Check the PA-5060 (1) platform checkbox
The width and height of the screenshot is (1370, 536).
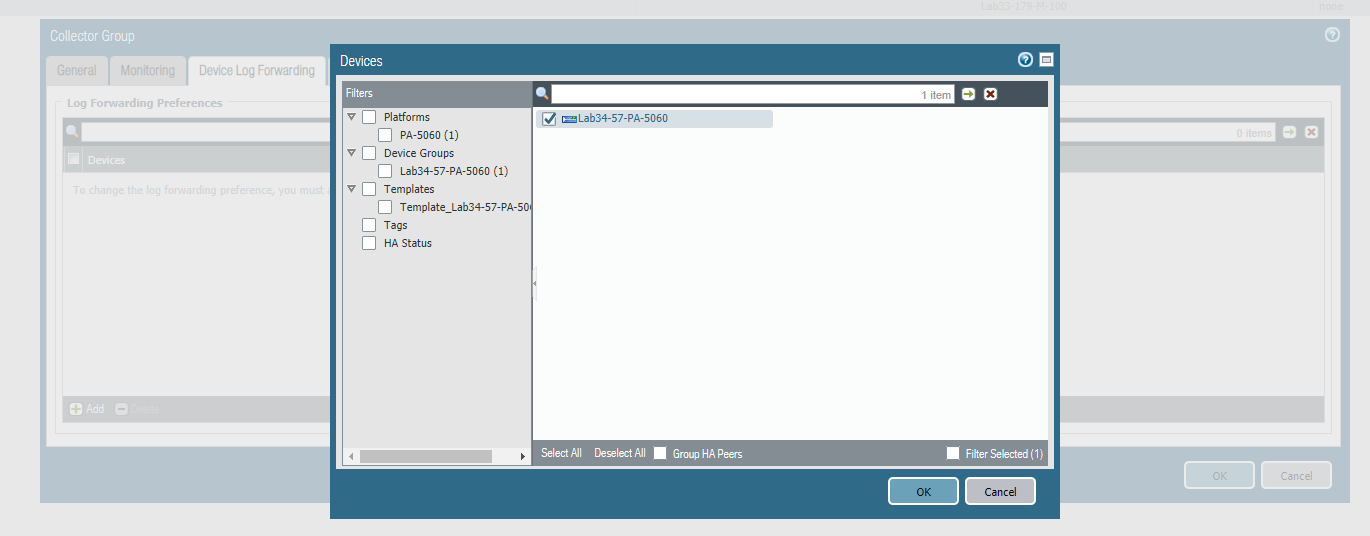pyautogui.click(x=385, y=135)
